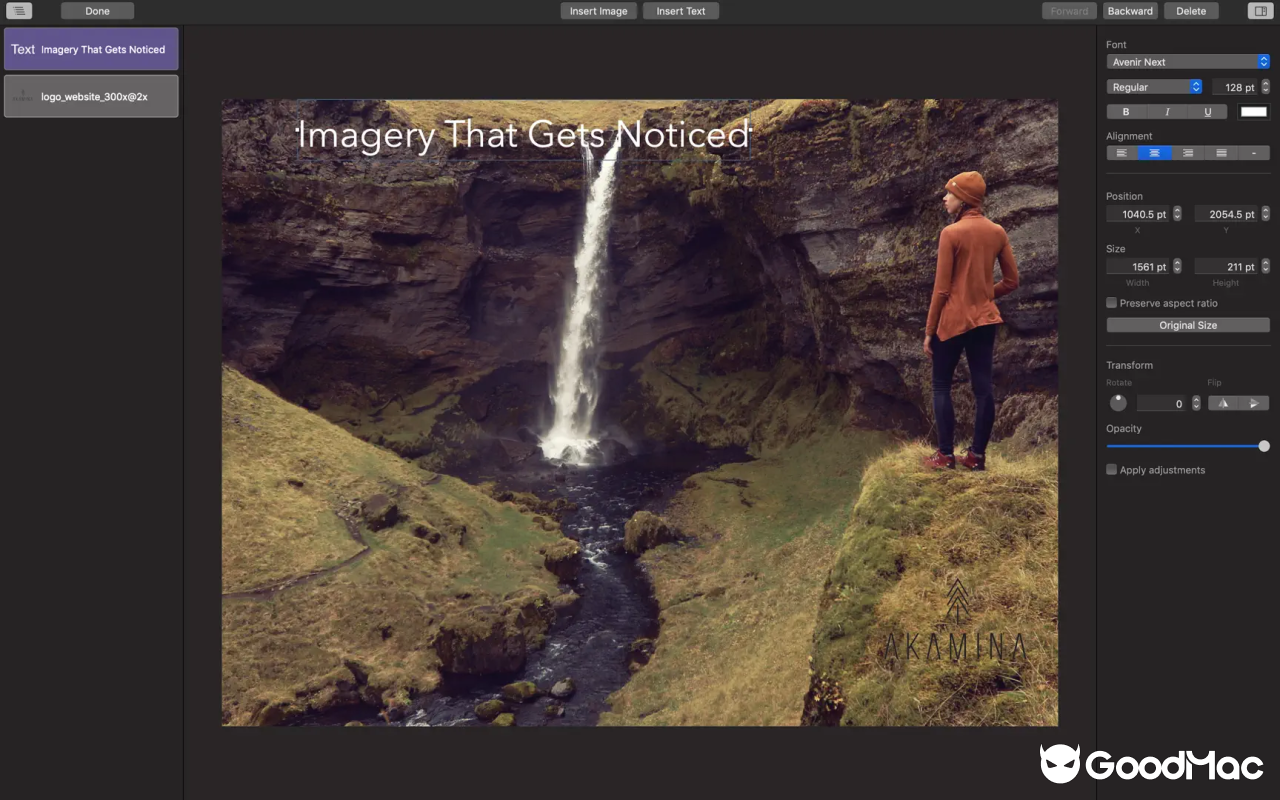Screen dimensions: 1280x800
Task: Enable the Apply adjustments checkbox
Action: 1111,469
